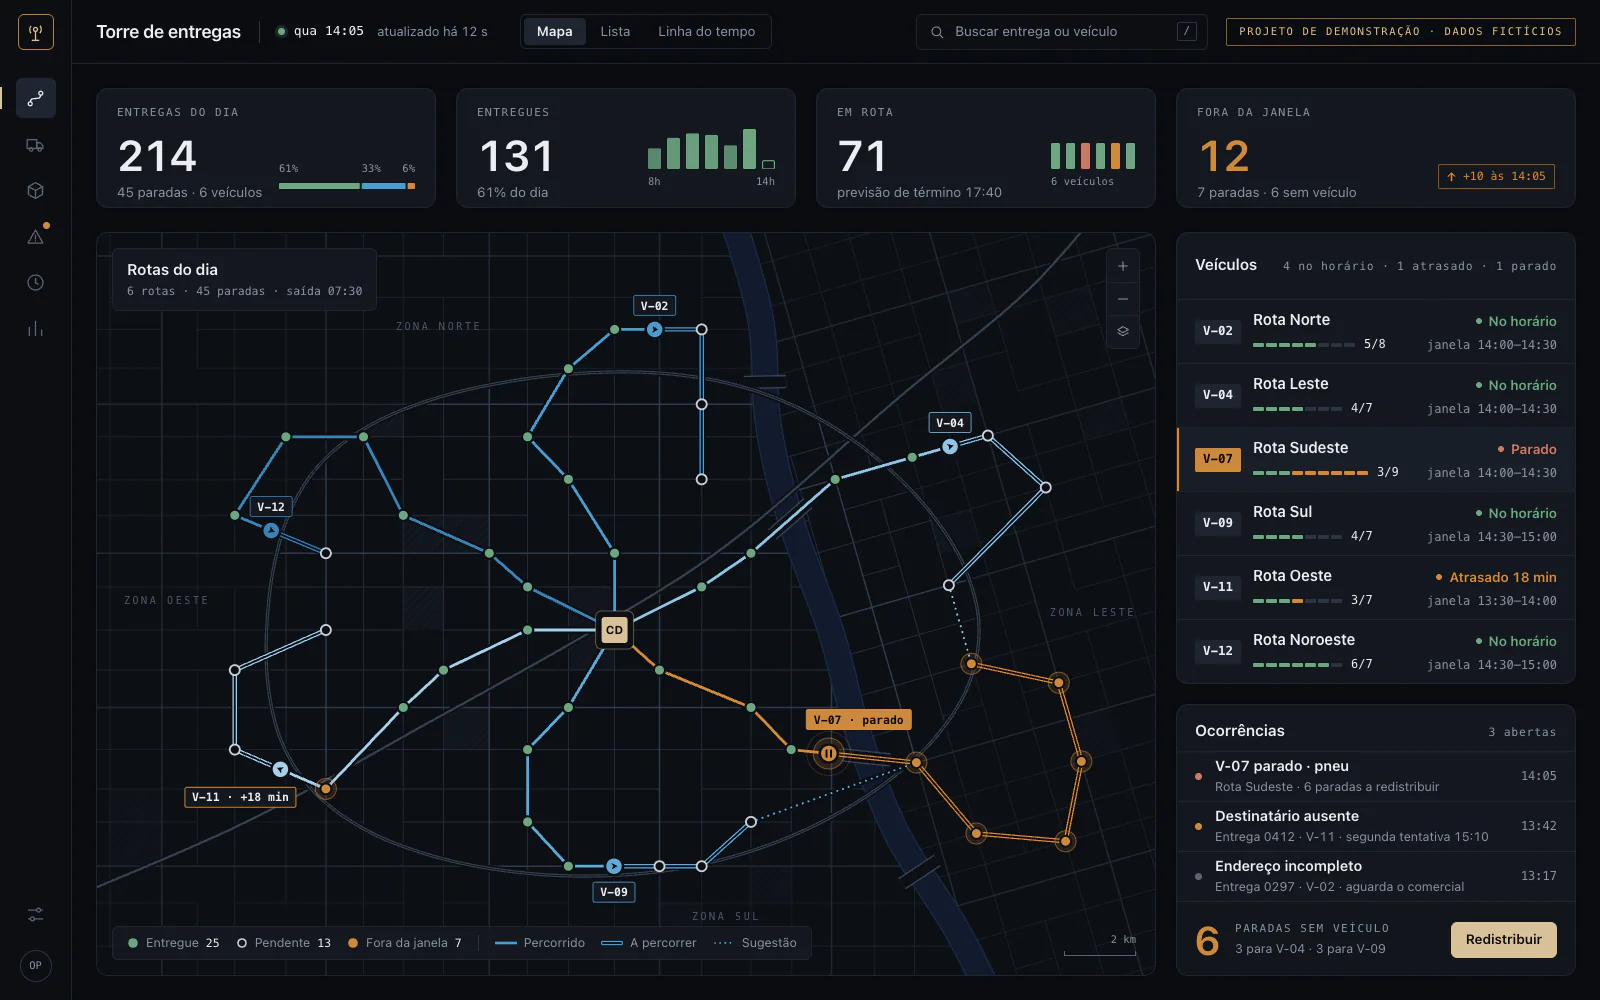Click the Rota Sul progress bar
The image size is (1600, 1000).
[x=1297, y=537]
